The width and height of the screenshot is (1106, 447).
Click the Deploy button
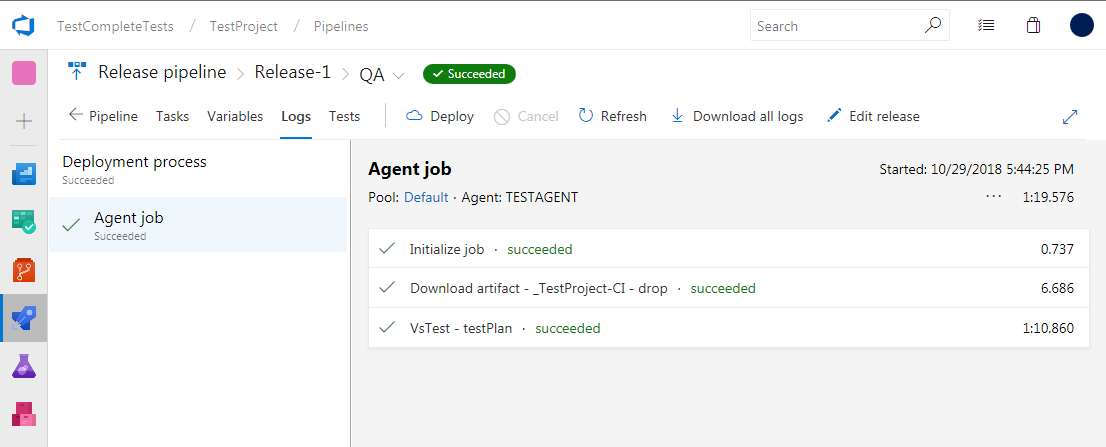tap(440, 116)
